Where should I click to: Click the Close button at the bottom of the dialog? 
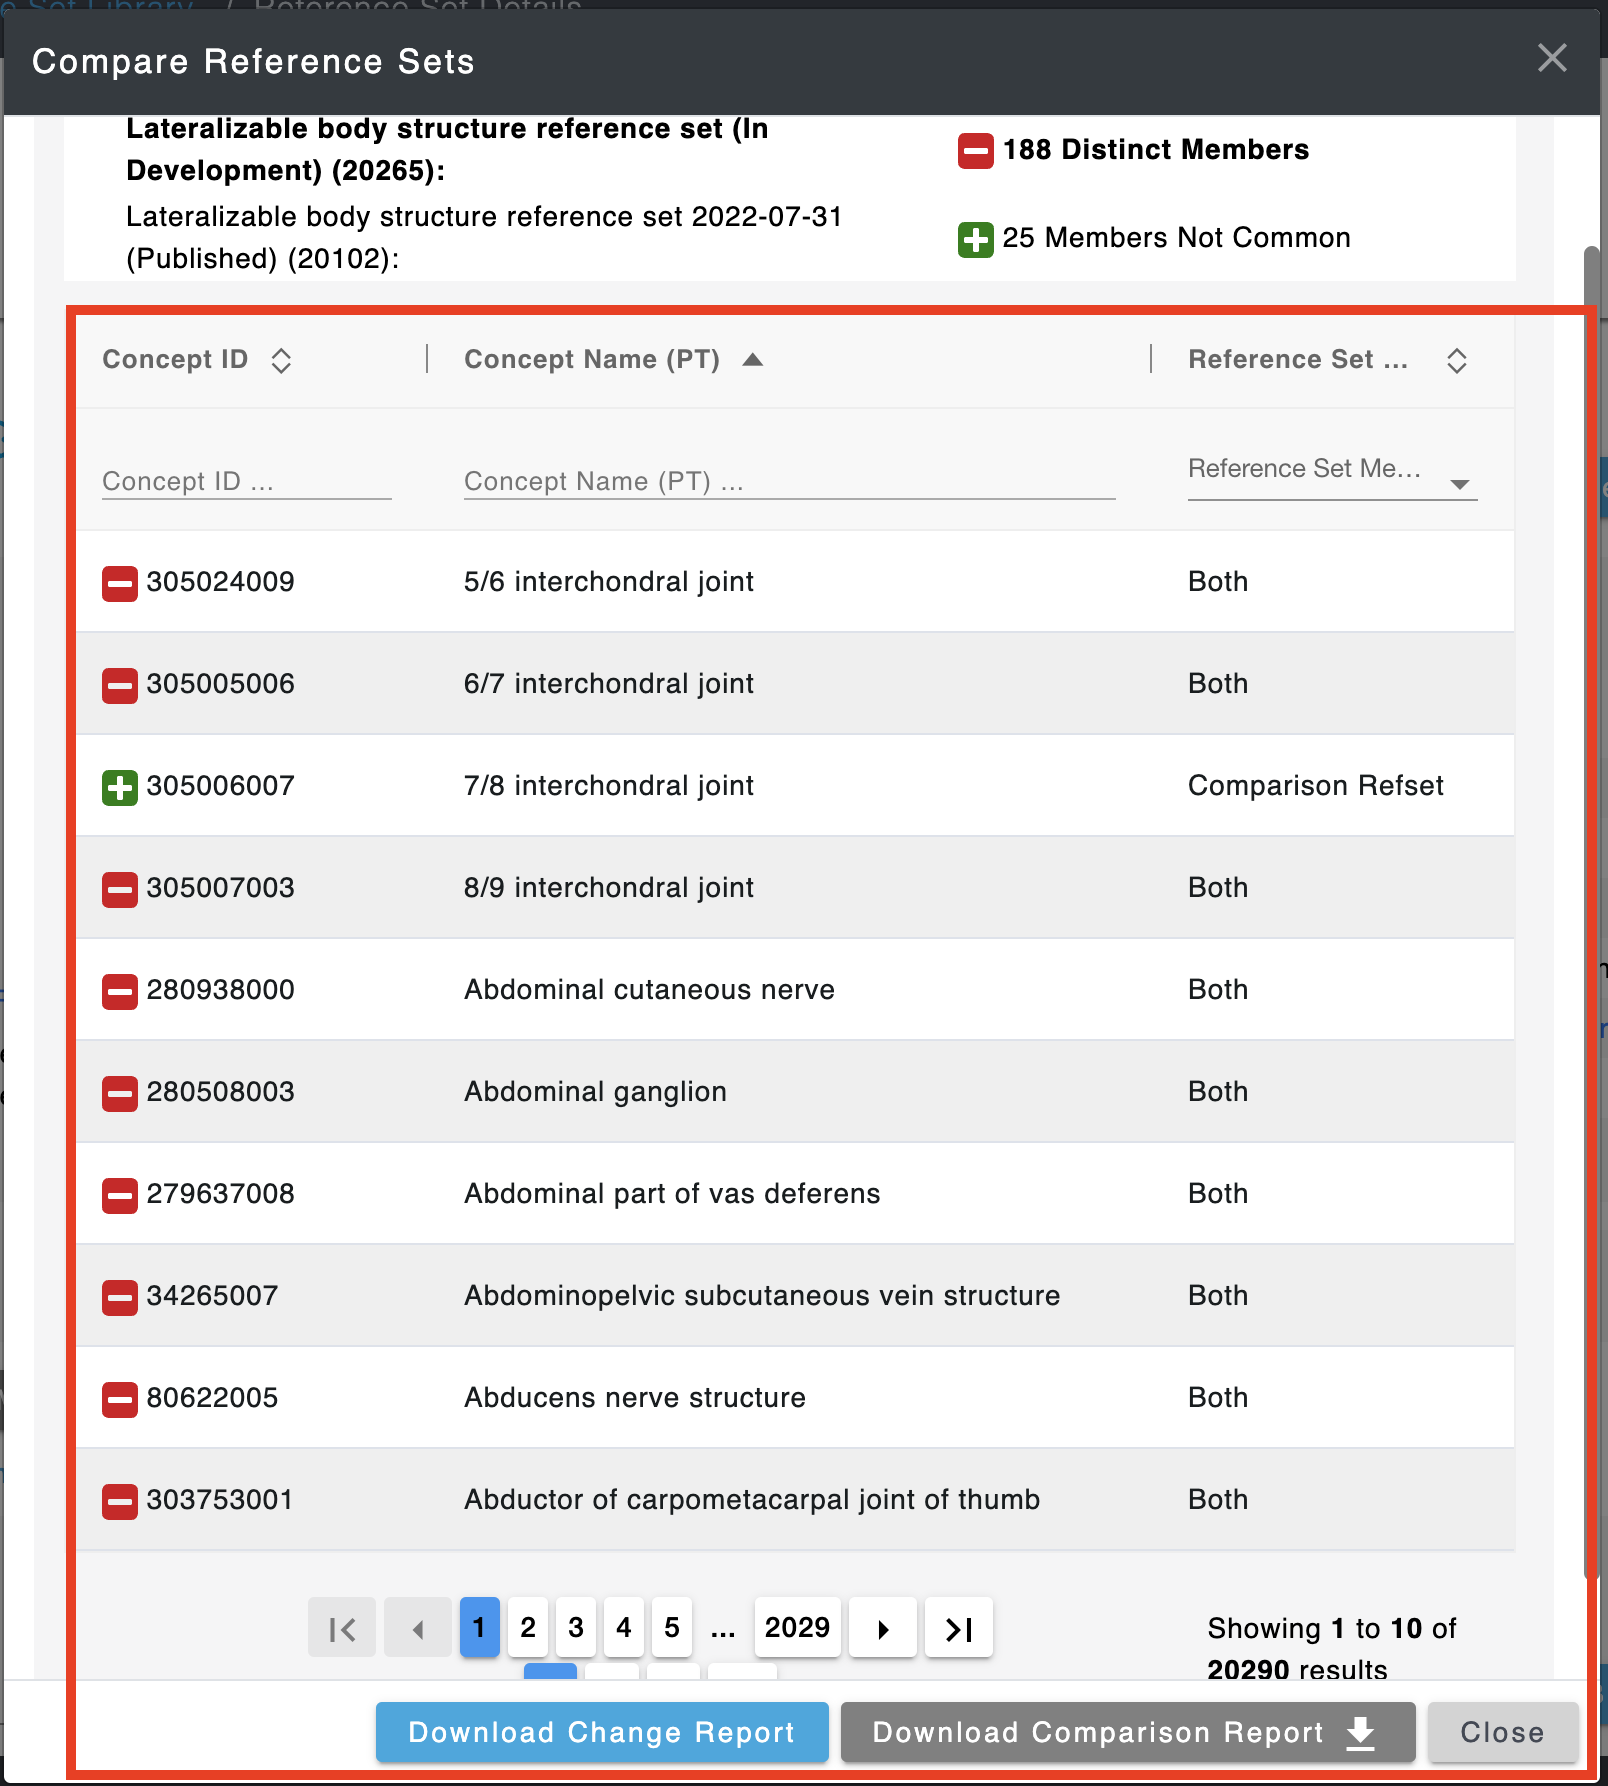click(1503, 1732)
